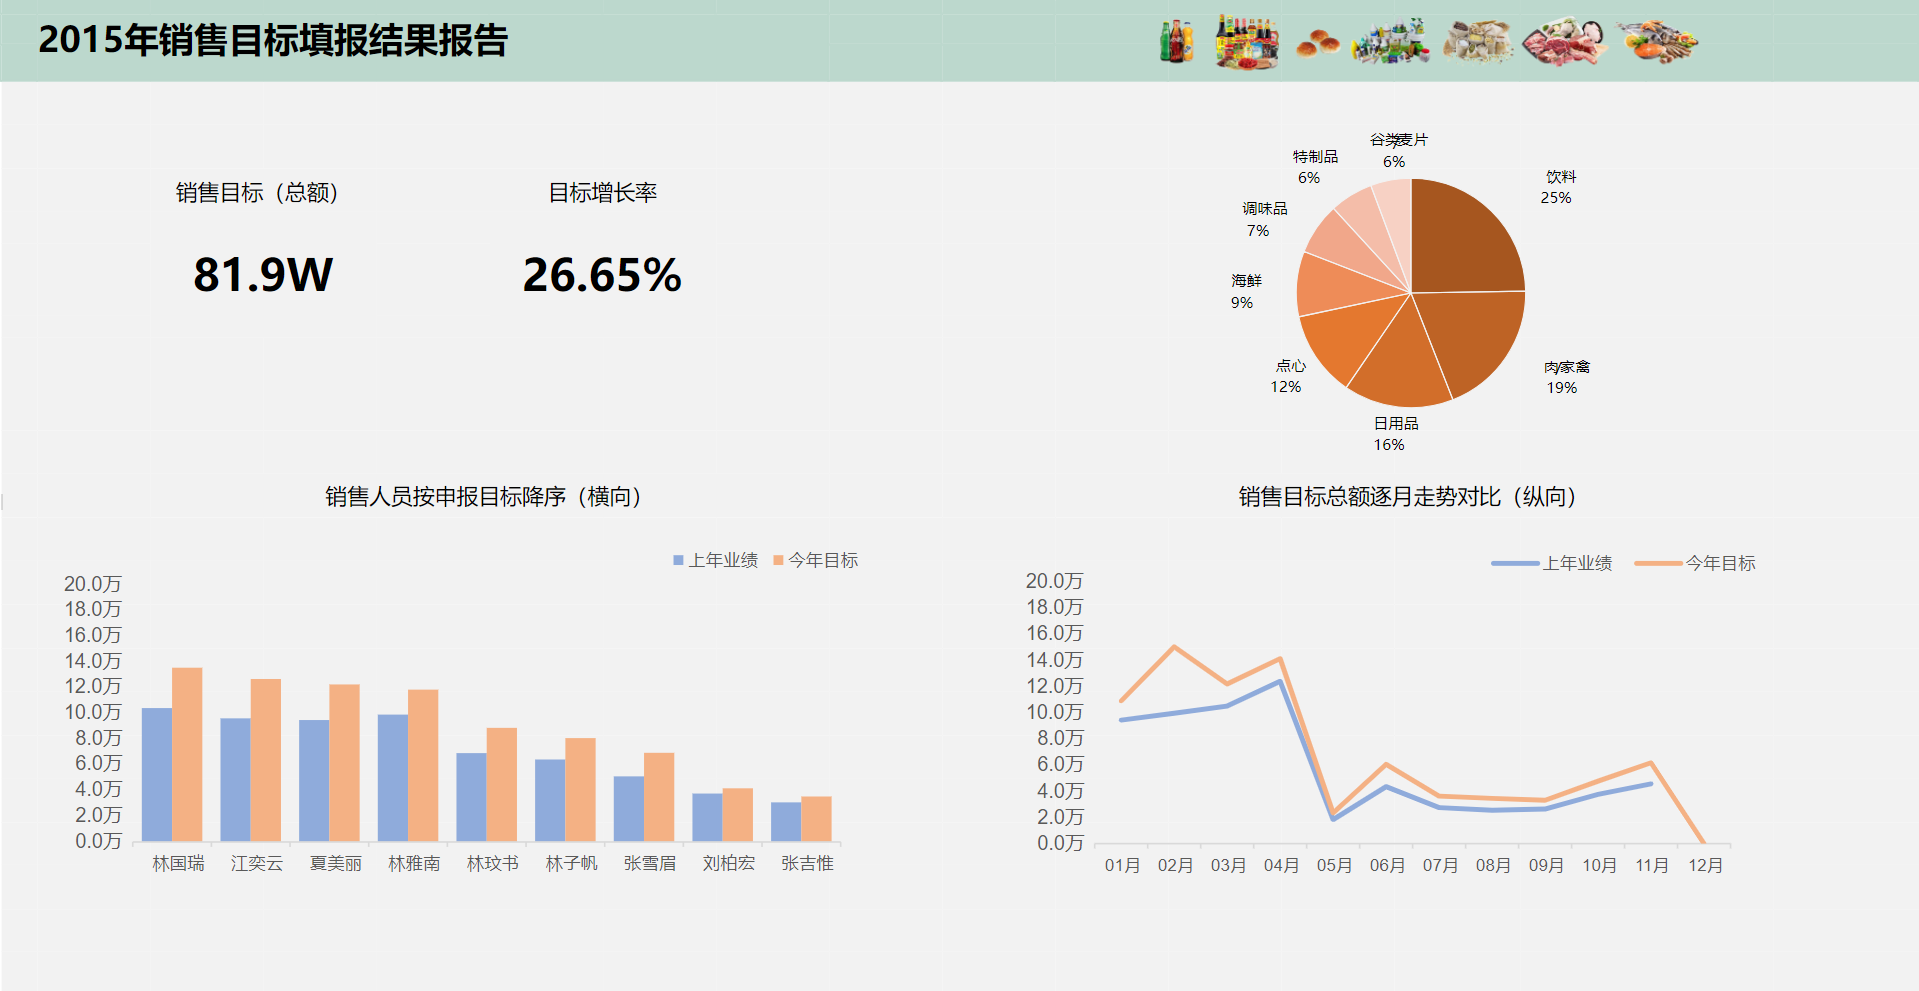Select 林雅南's orange 今年目标 bar

(x=423, y=765)
